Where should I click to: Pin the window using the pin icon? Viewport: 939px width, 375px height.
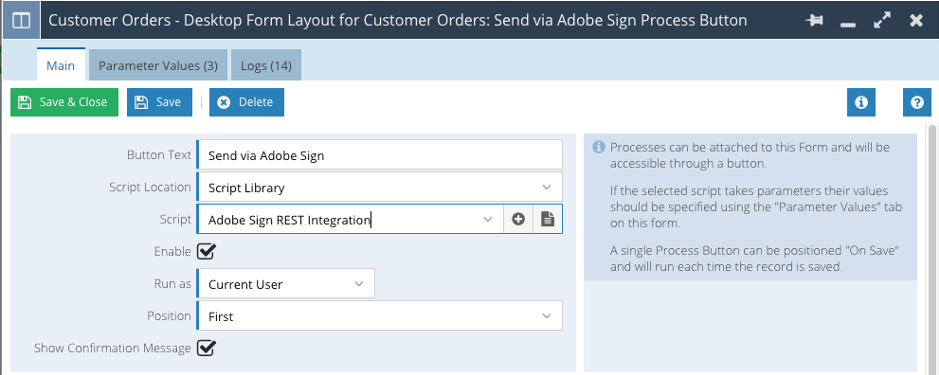point(814,20)
